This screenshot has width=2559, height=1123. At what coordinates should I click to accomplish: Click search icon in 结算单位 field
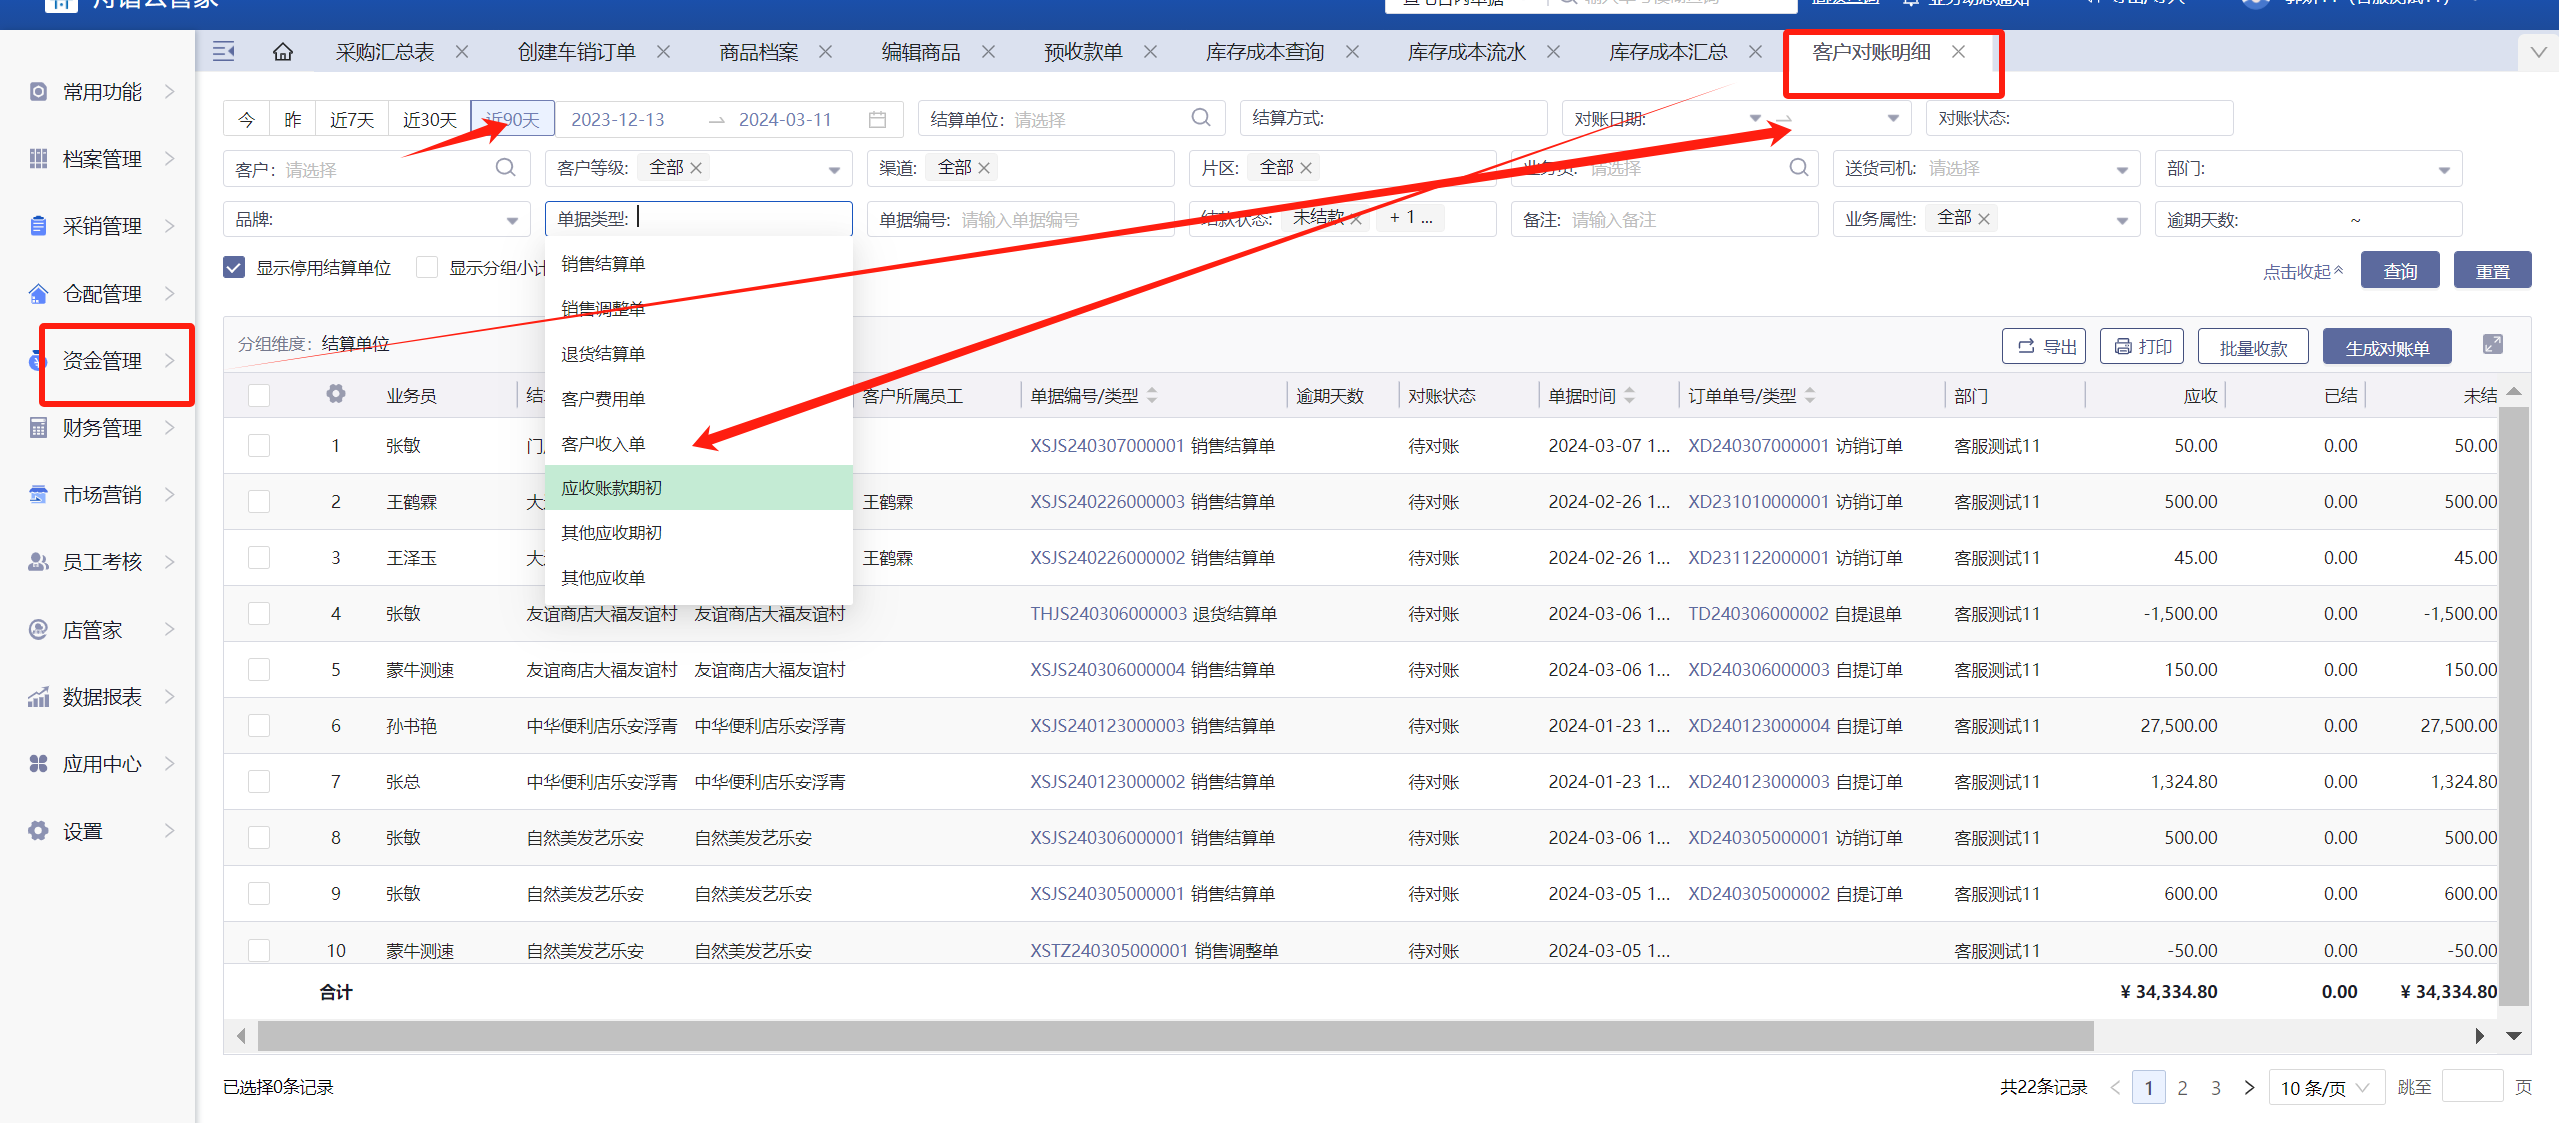(1200, 118)
